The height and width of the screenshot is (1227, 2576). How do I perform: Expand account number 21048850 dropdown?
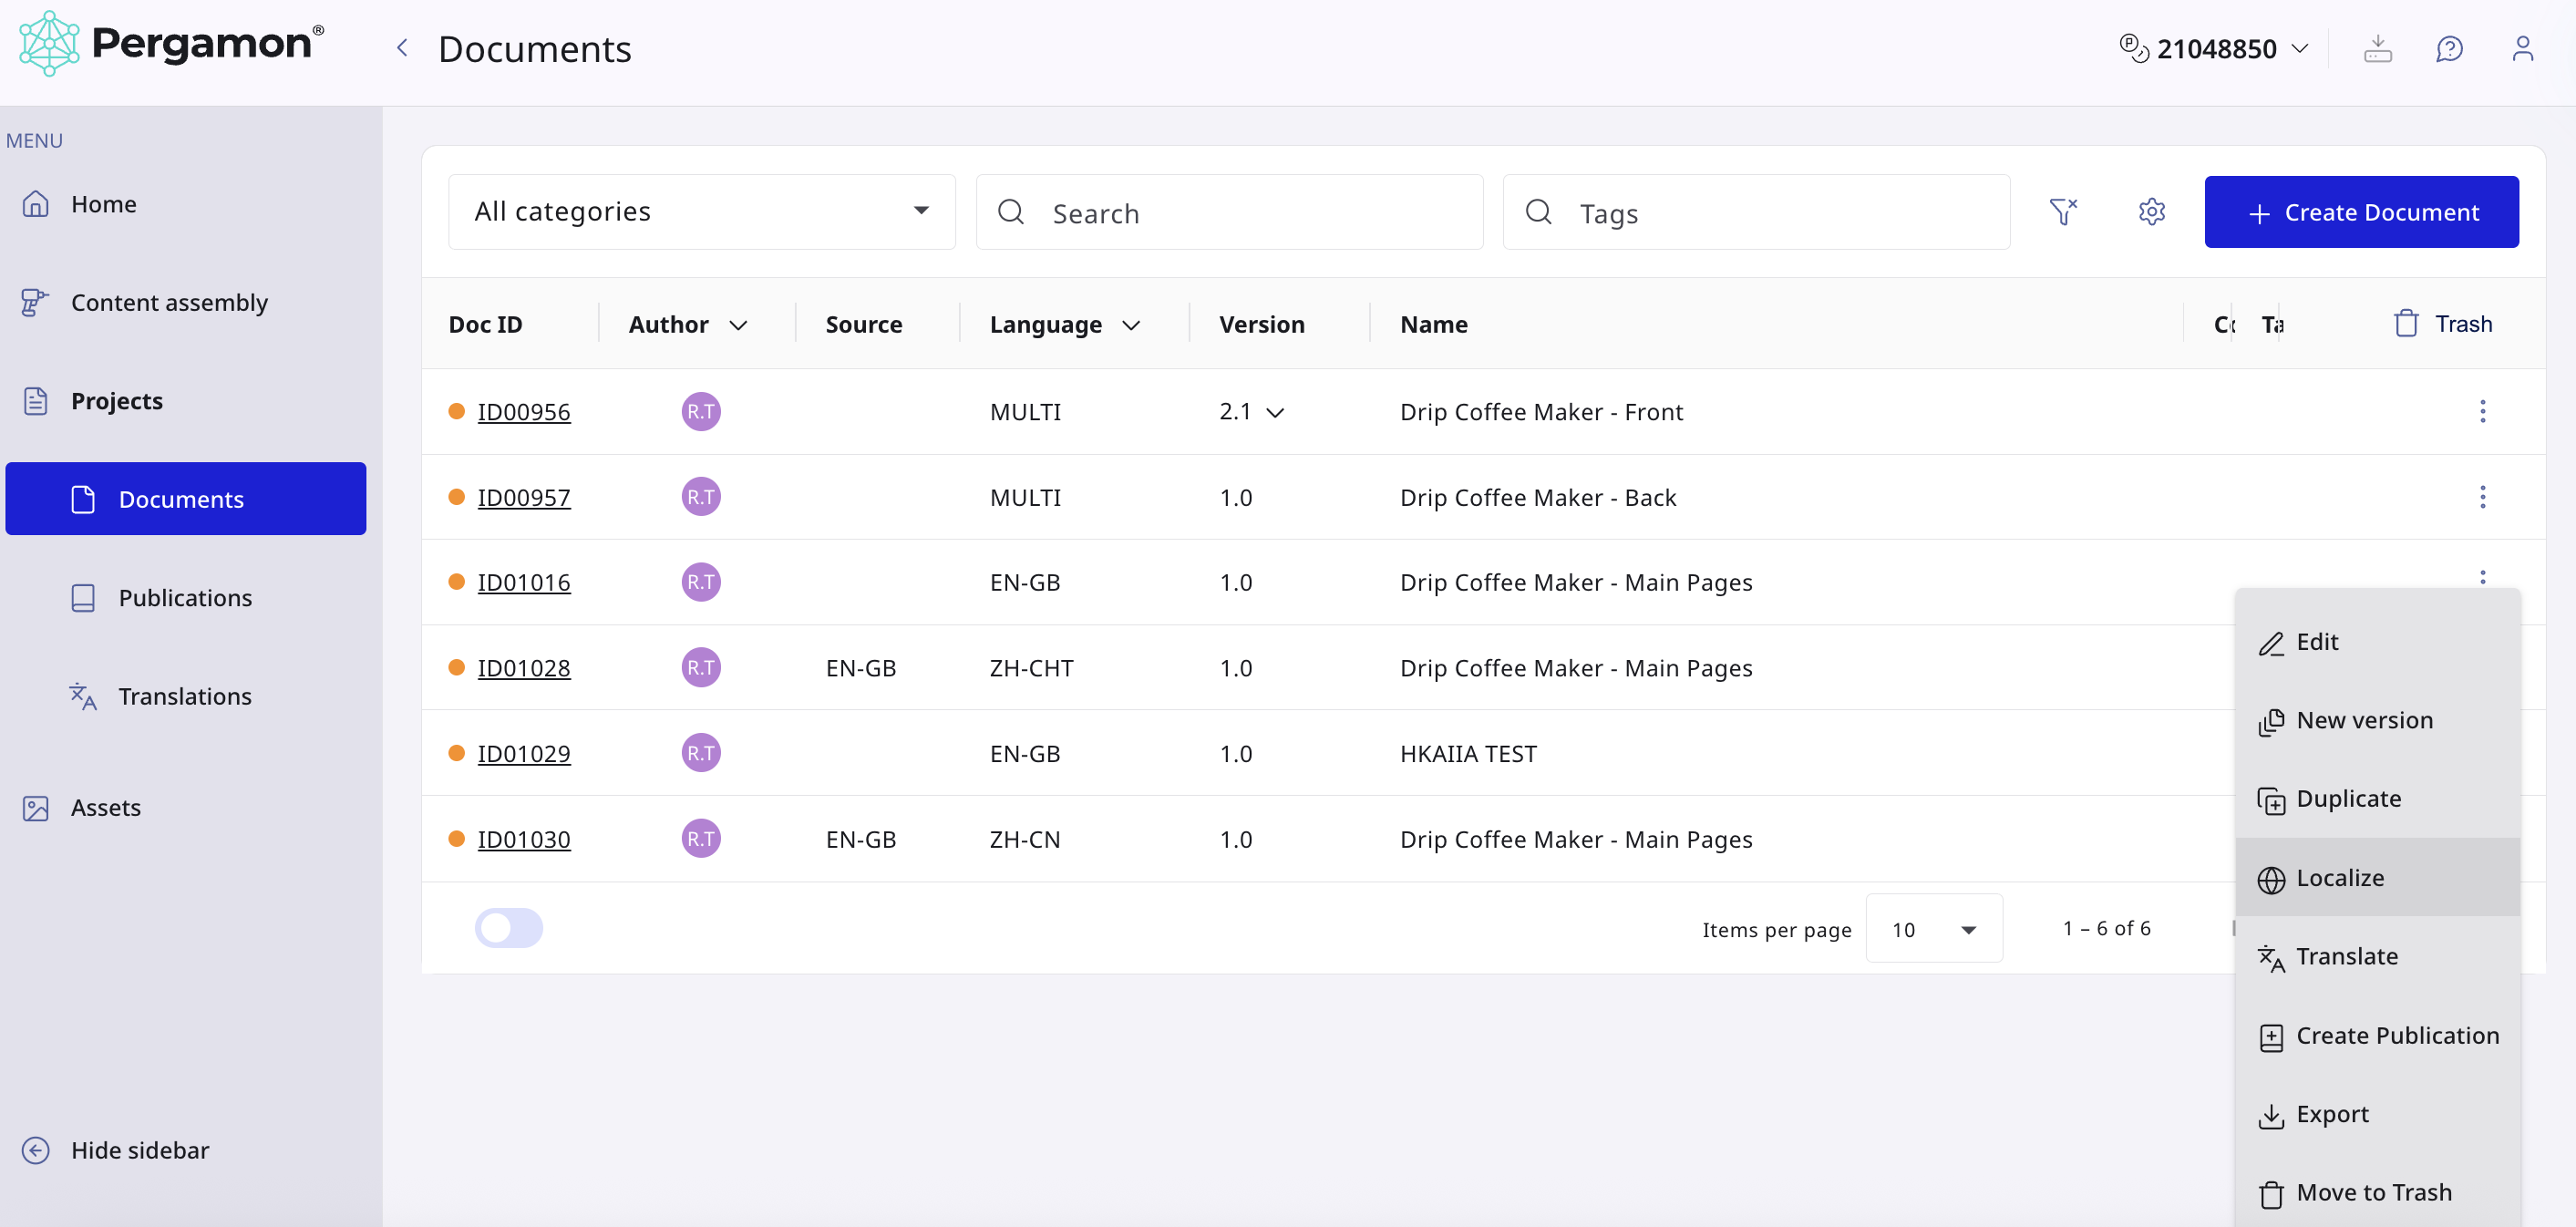(x=2213, y=48)
